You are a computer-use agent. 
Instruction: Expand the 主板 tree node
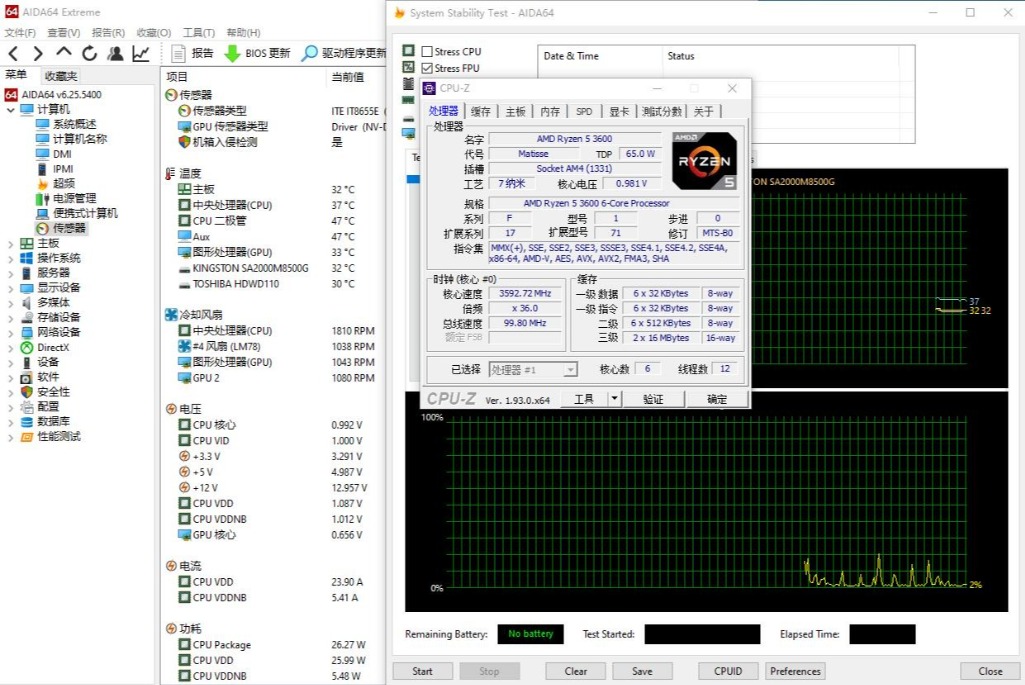[x=11, y=243]
